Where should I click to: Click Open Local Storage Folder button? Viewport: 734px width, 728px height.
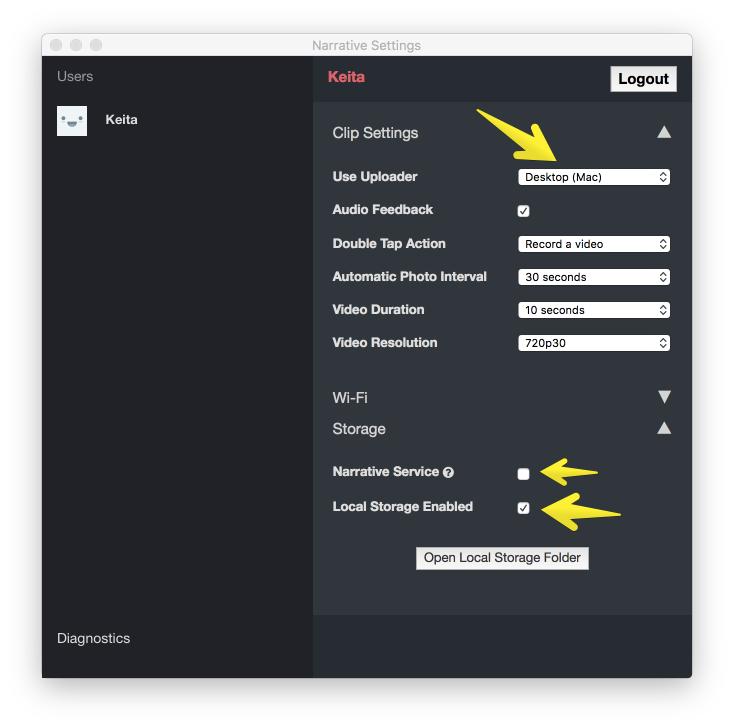click(502, 558)
